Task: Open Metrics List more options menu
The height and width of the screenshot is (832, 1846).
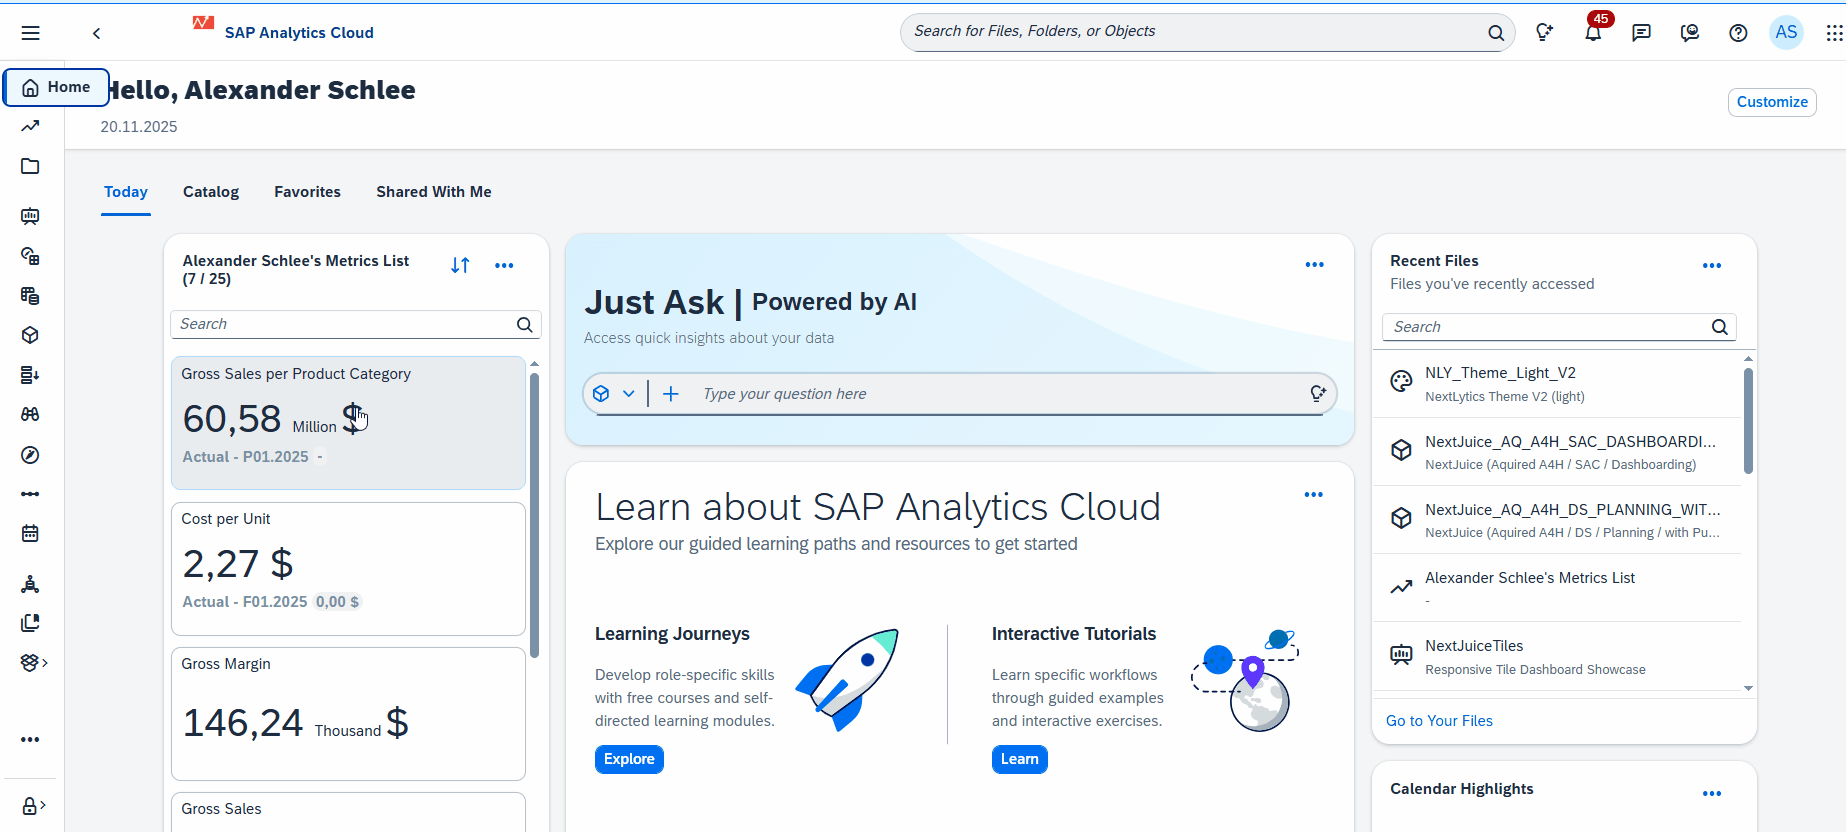Action: click(504, 266)
